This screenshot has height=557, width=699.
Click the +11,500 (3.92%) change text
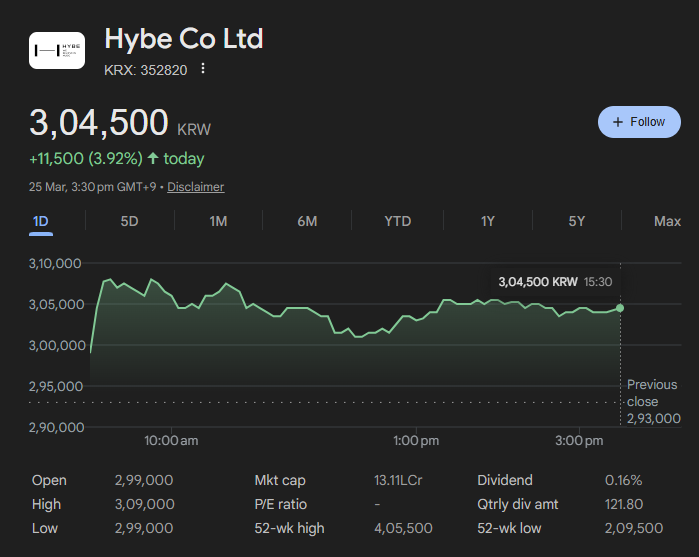pos(86,159)
